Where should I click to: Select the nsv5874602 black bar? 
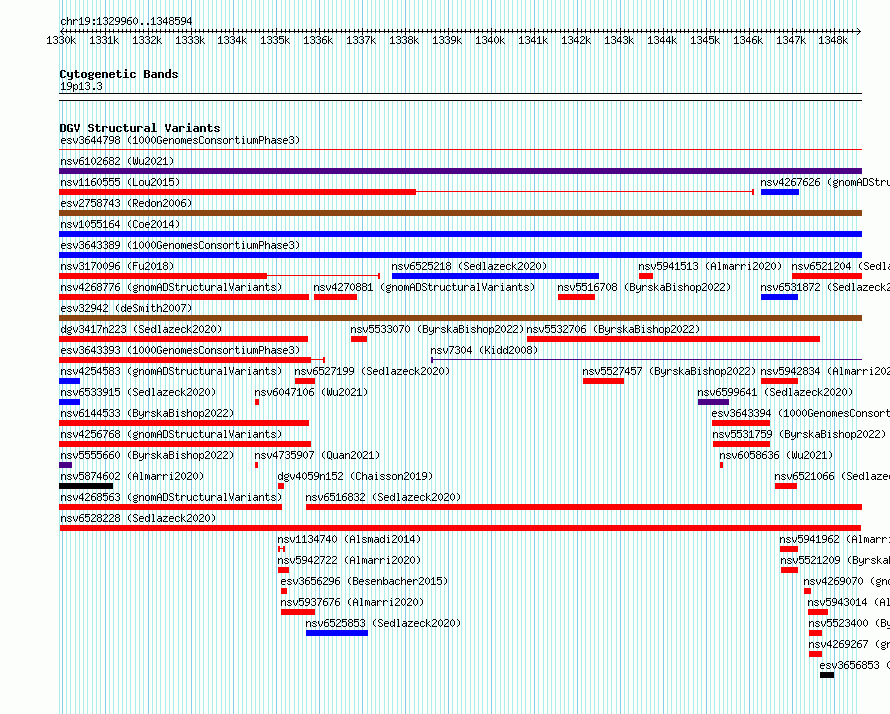point(86,486)
